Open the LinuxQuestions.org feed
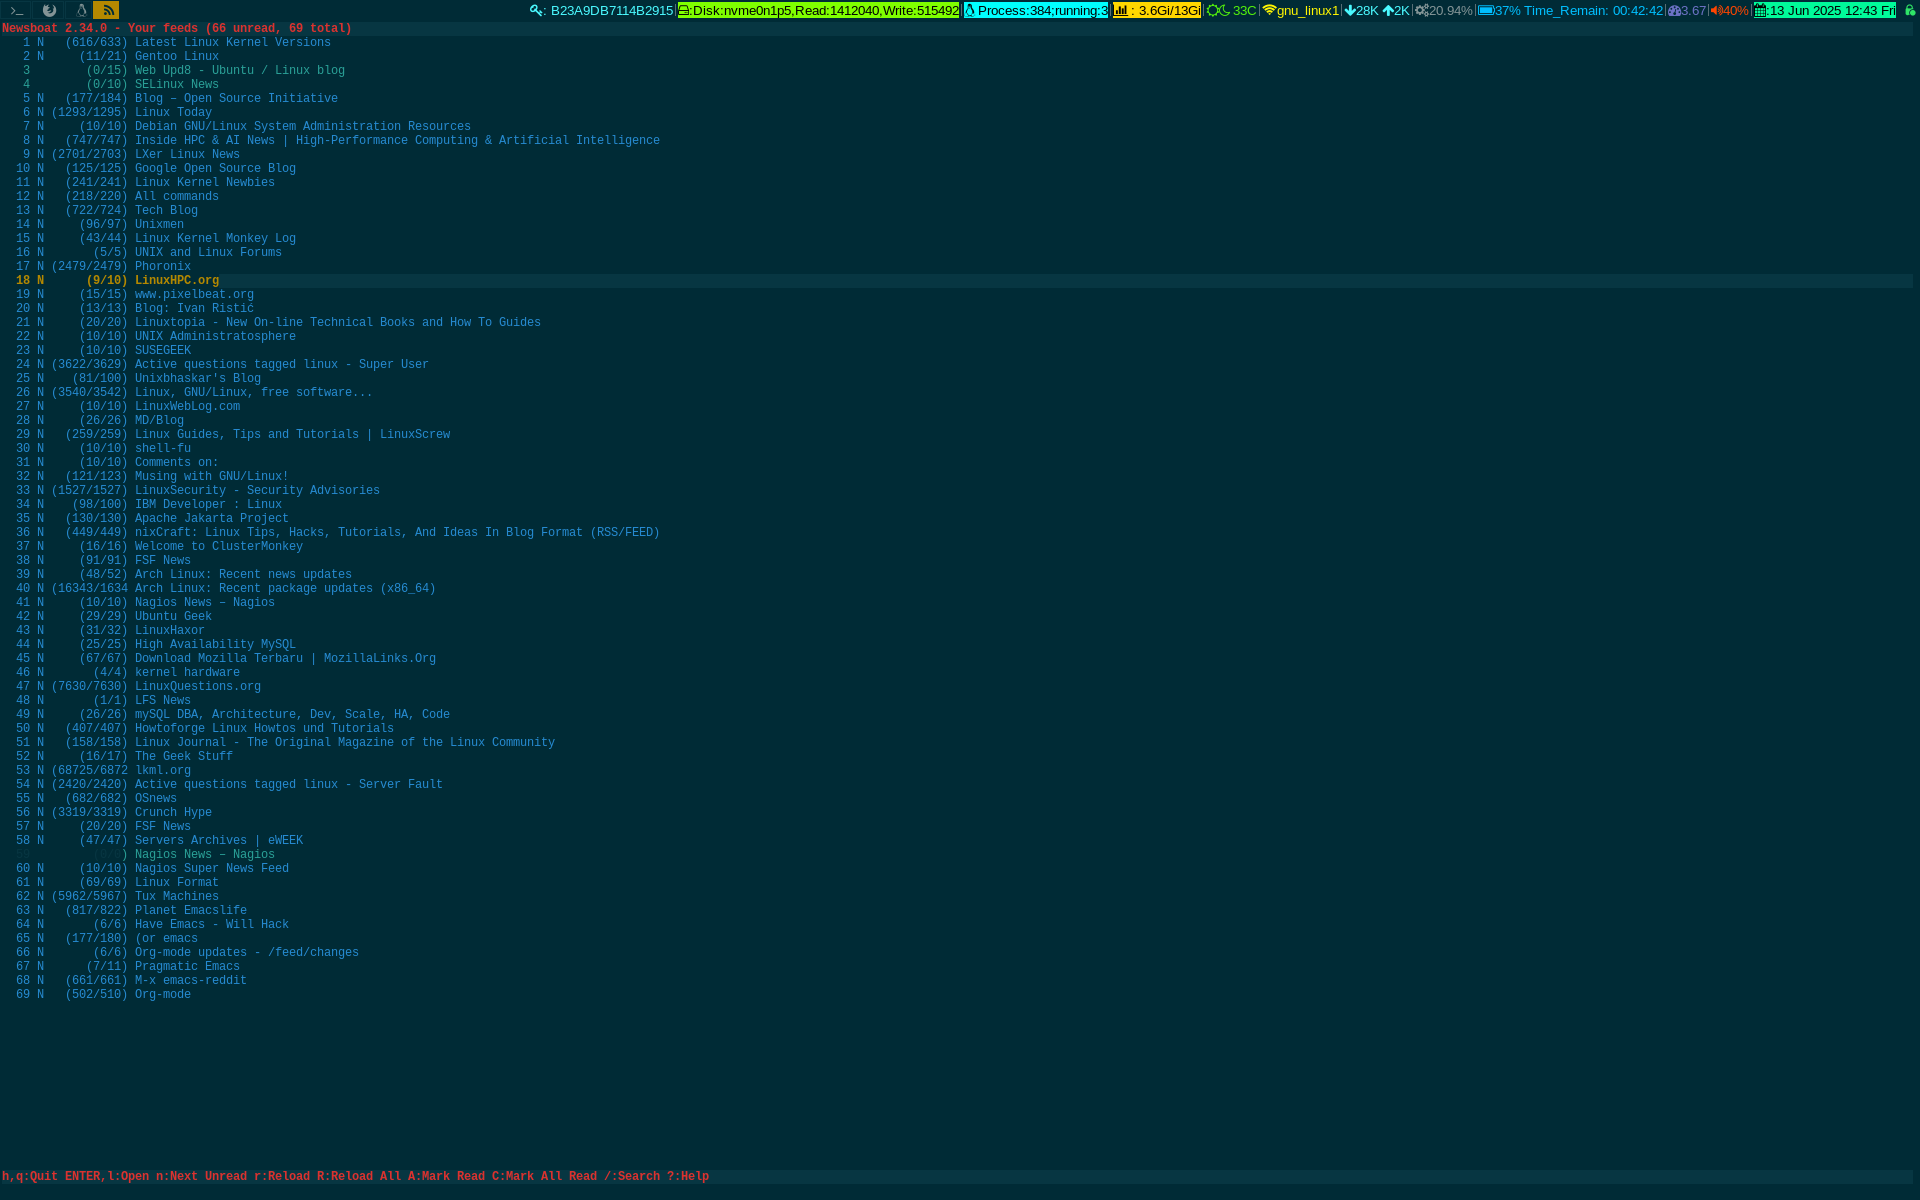 pos(197,686)
